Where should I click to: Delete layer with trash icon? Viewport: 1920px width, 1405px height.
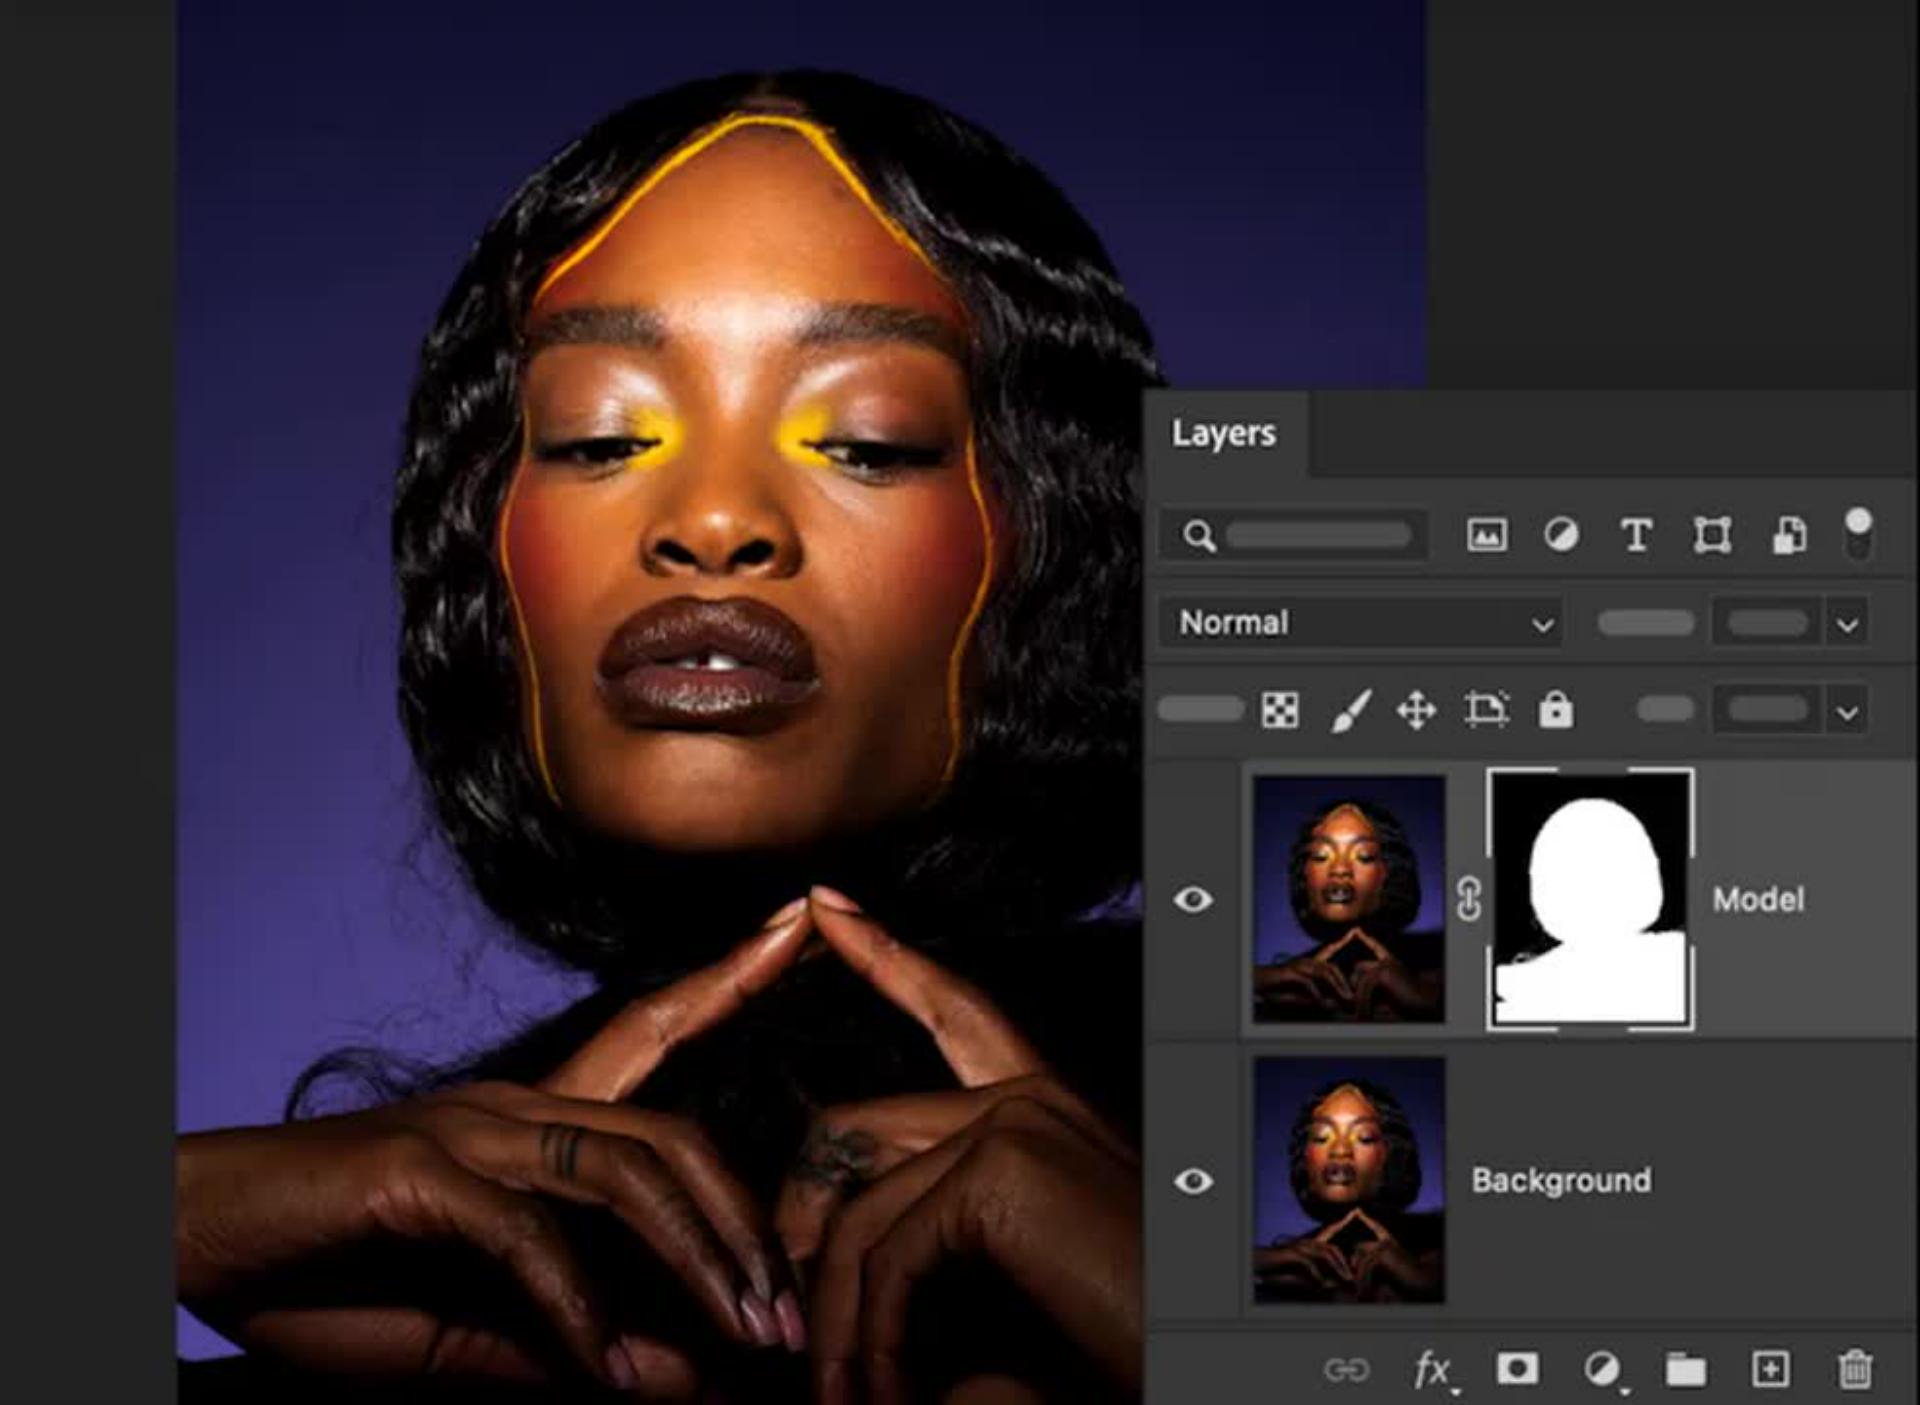tap(1855, 1368)
